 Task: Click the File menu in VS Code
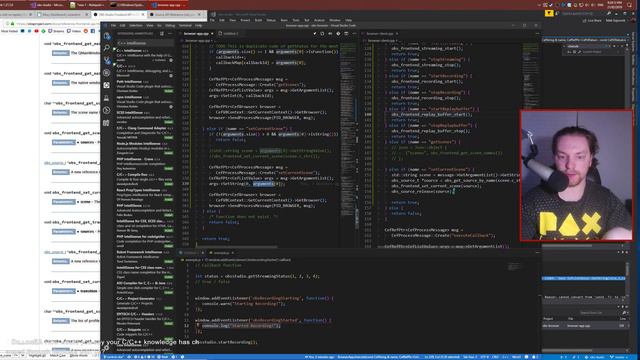point(113,25)
